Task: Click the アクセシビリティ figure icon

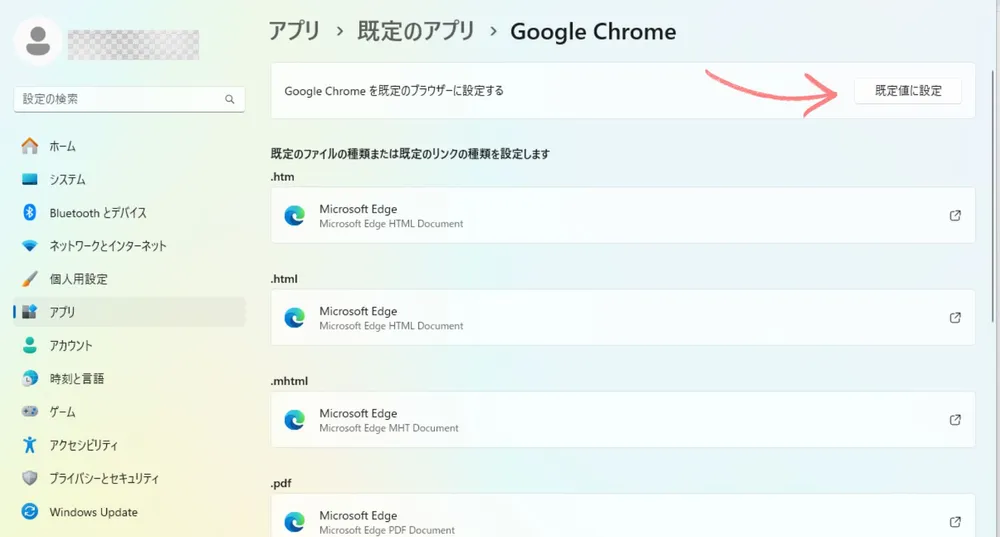Action: [x=29, y=445]
